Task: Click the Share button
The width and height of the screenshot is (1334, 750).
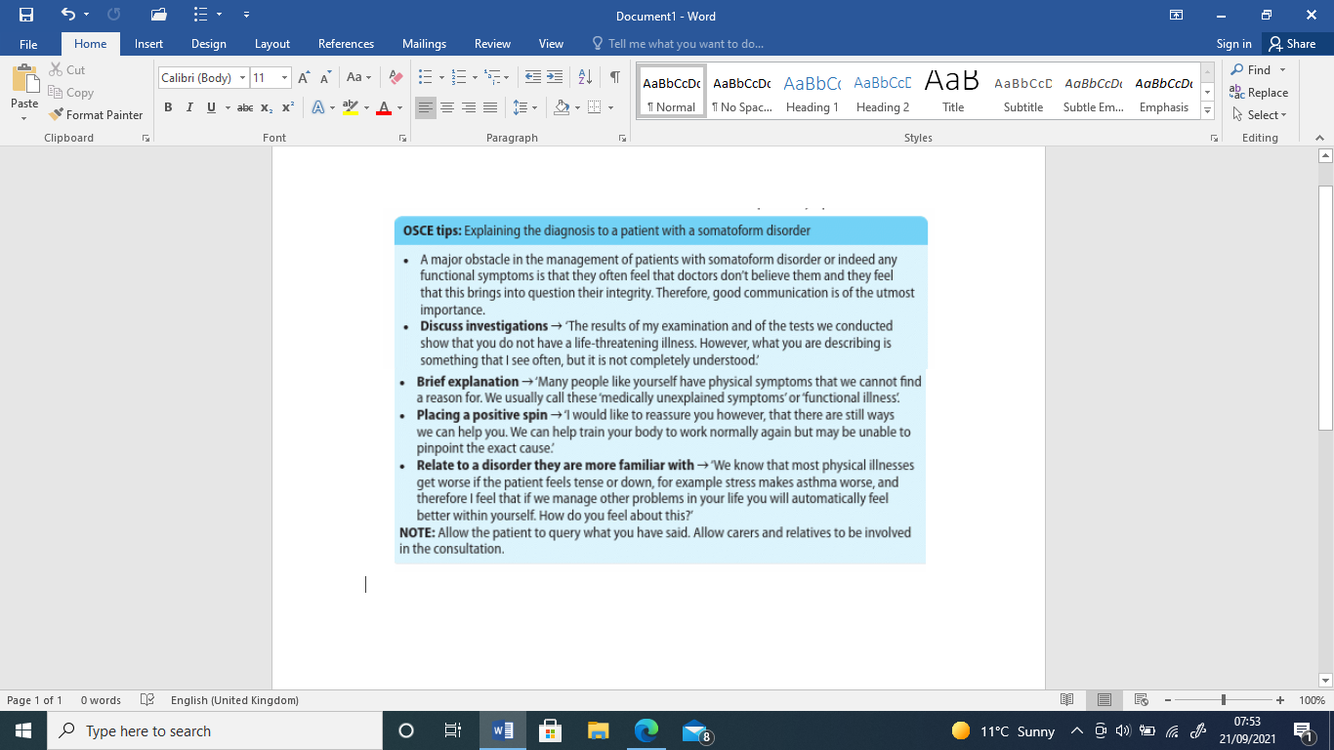Action: (x=1292, y=44)
